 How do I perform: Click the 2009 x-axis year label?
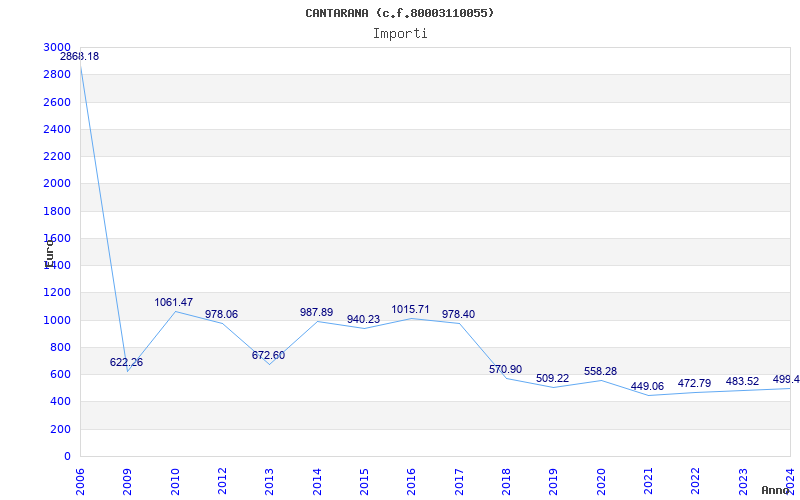pos(128,481)
